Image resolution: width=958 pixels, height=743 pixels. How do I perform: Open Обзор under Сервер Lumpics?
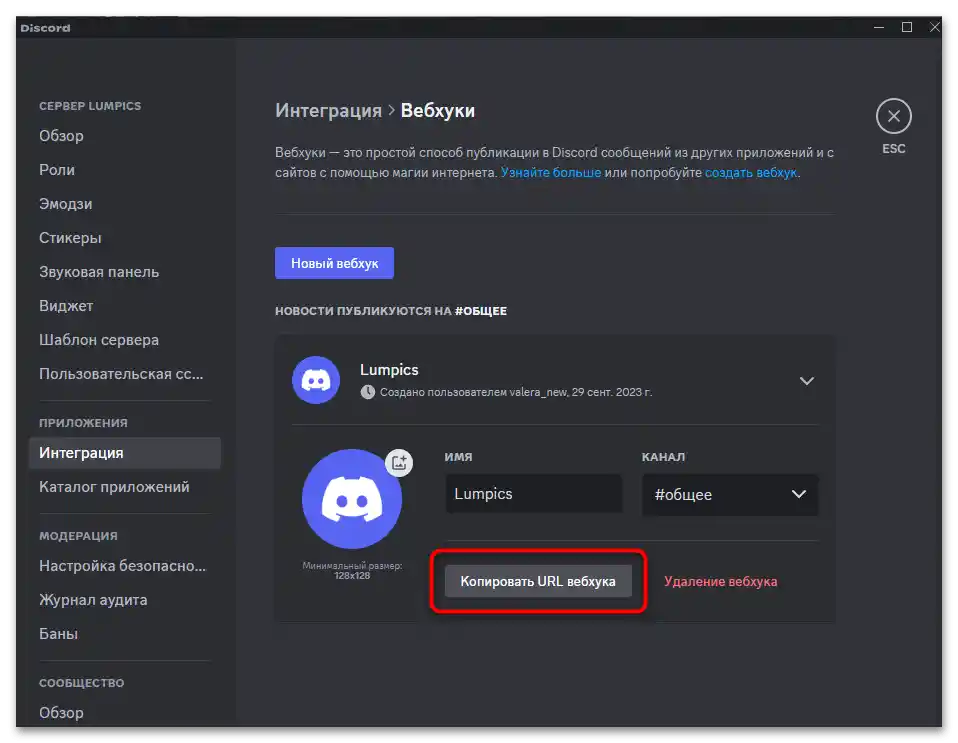click(61, 136)
